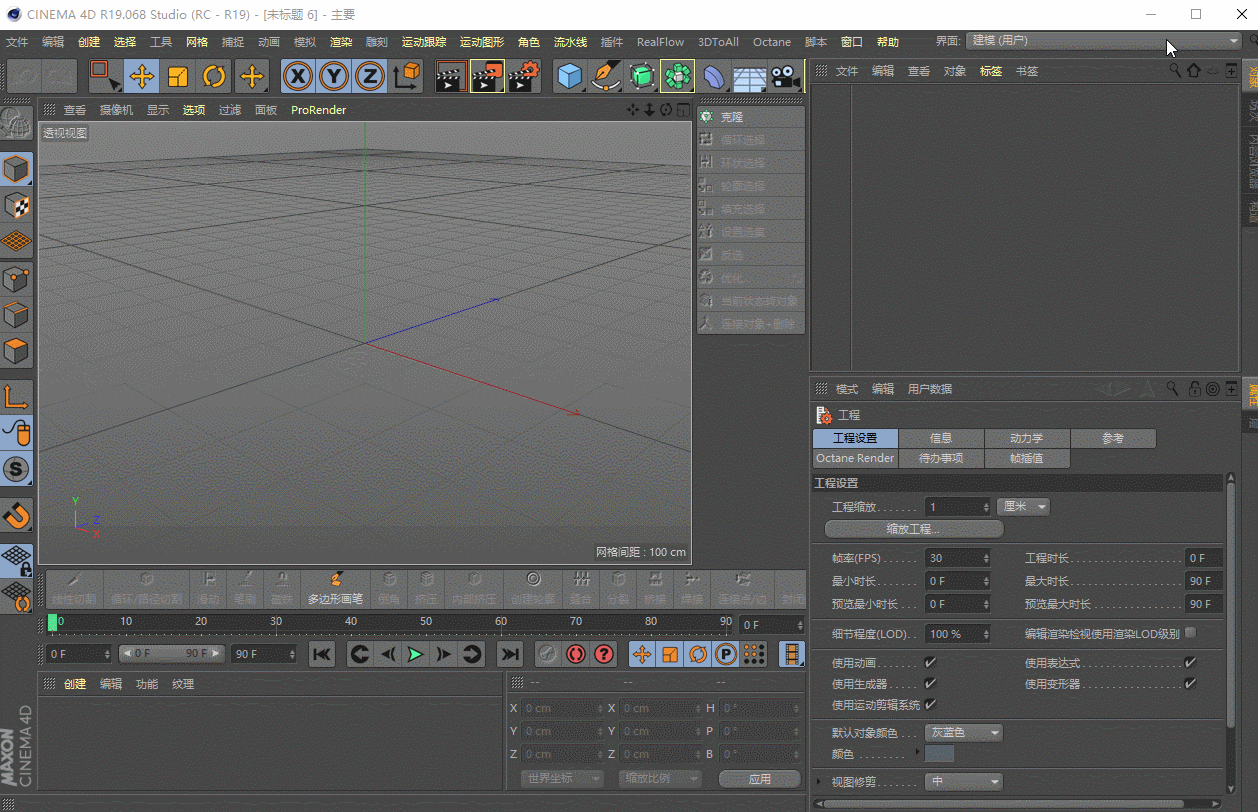Open 创建 menu in material manager
The image size is (1258, 812).
coord(75,684)
